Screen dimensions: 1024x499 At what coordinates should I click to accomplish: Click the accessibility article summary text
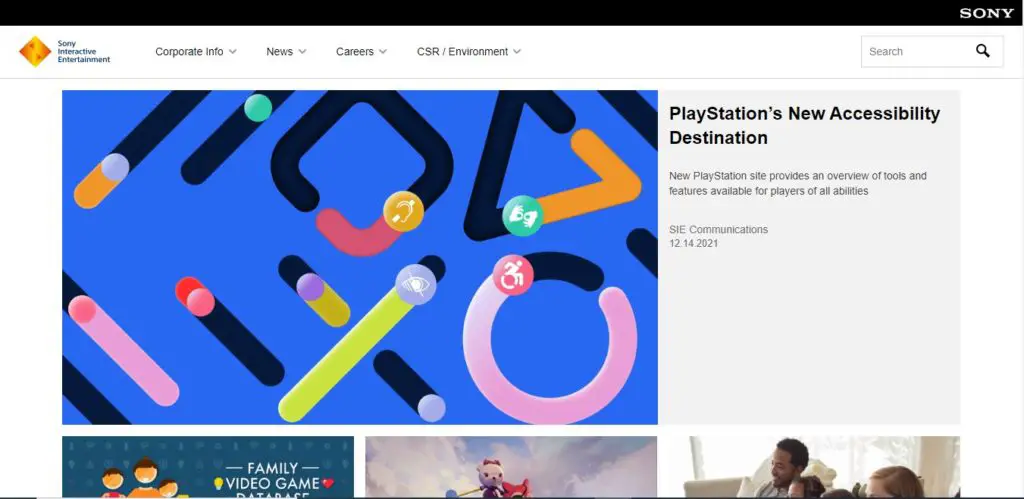[797, 184]
